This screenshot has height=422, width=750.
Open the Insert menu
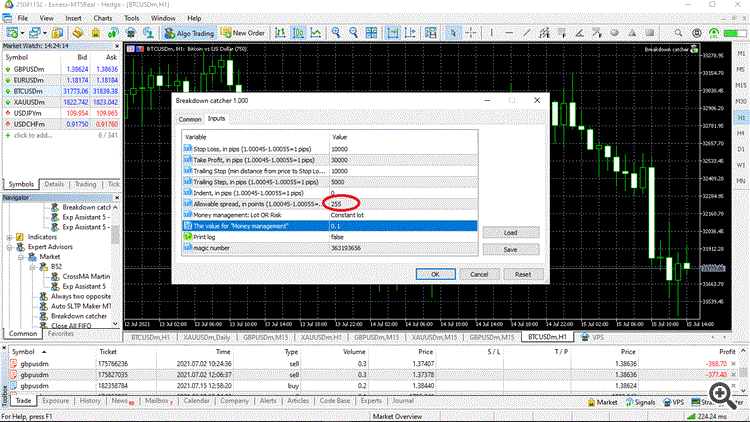[x=73, y=18]
